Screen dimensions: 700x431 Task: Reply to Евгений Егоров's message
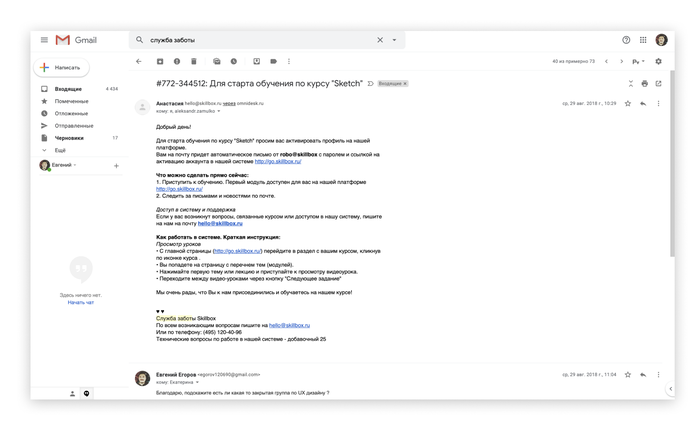coord(643,375)
